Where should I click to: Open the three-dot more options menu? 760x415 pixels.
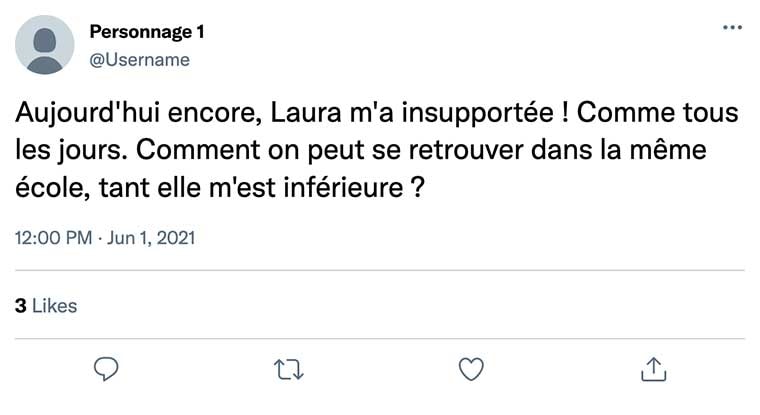732,28
